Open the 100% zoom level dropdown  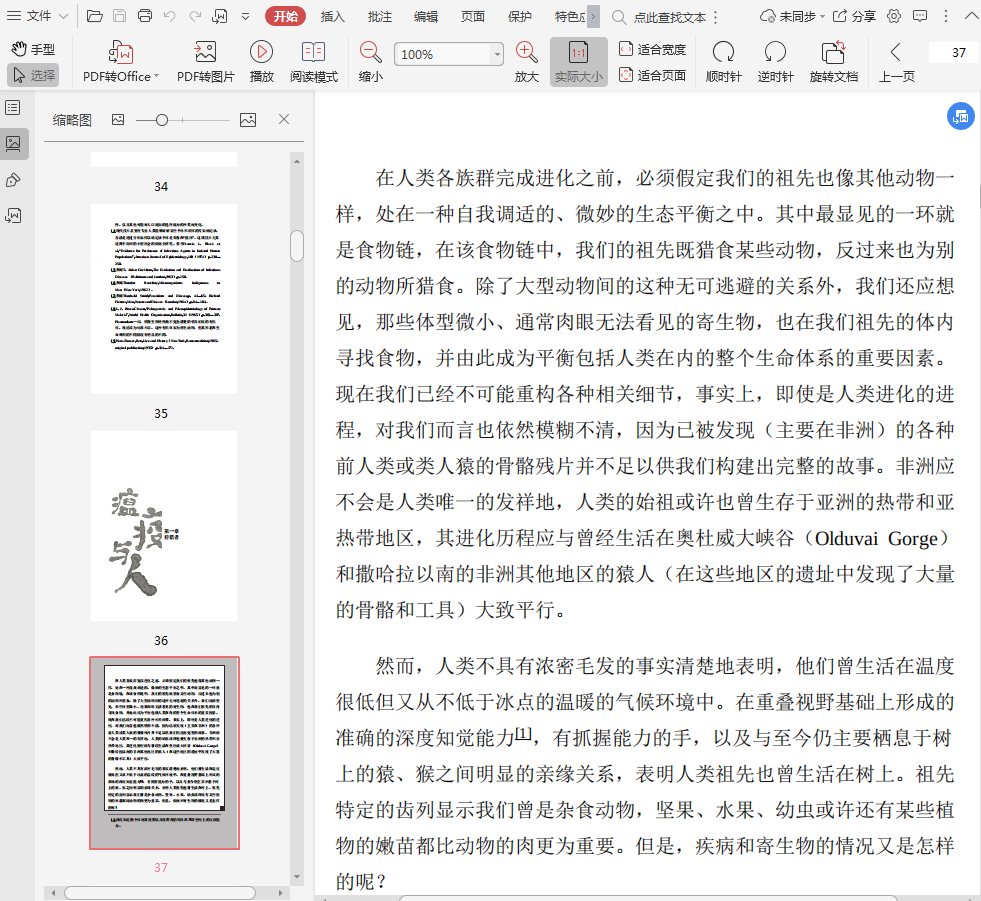(x=497, y=55)
